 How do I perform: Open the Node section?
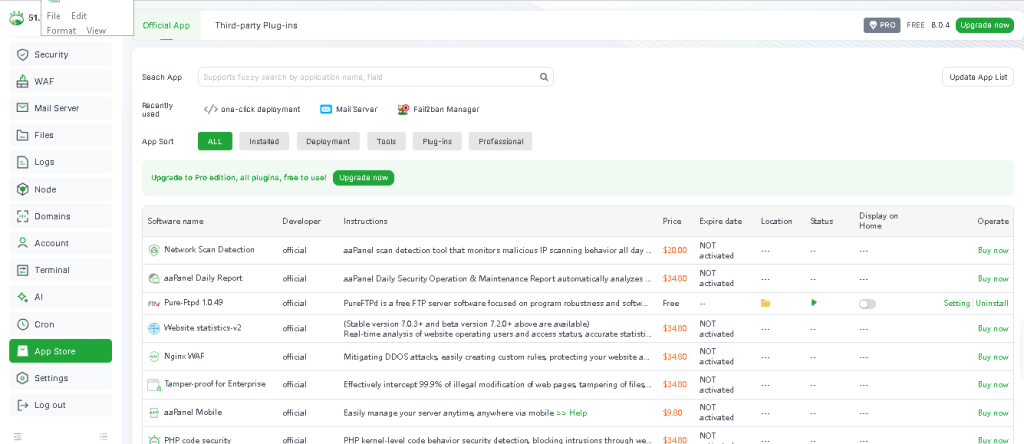[x=60, y=189]
